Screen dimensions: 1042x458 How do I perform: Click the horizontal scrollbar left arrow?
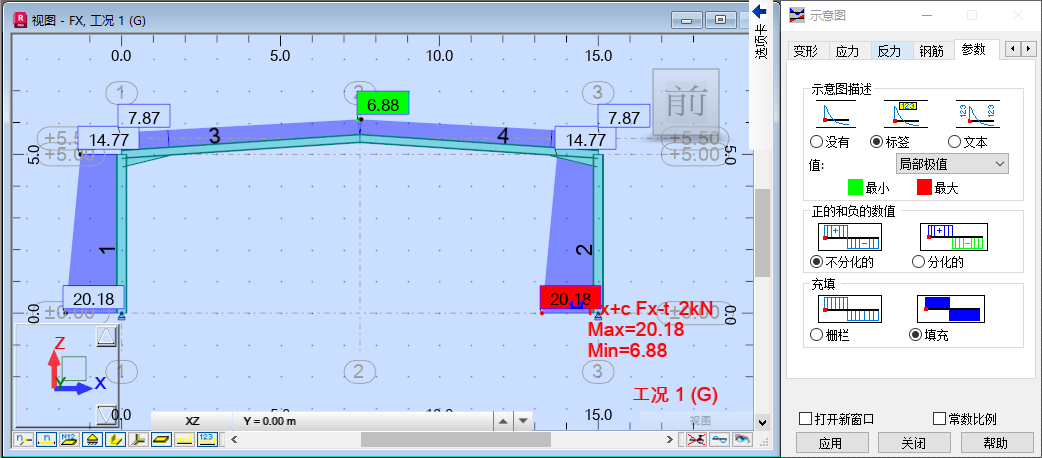[x=234, y=439]
